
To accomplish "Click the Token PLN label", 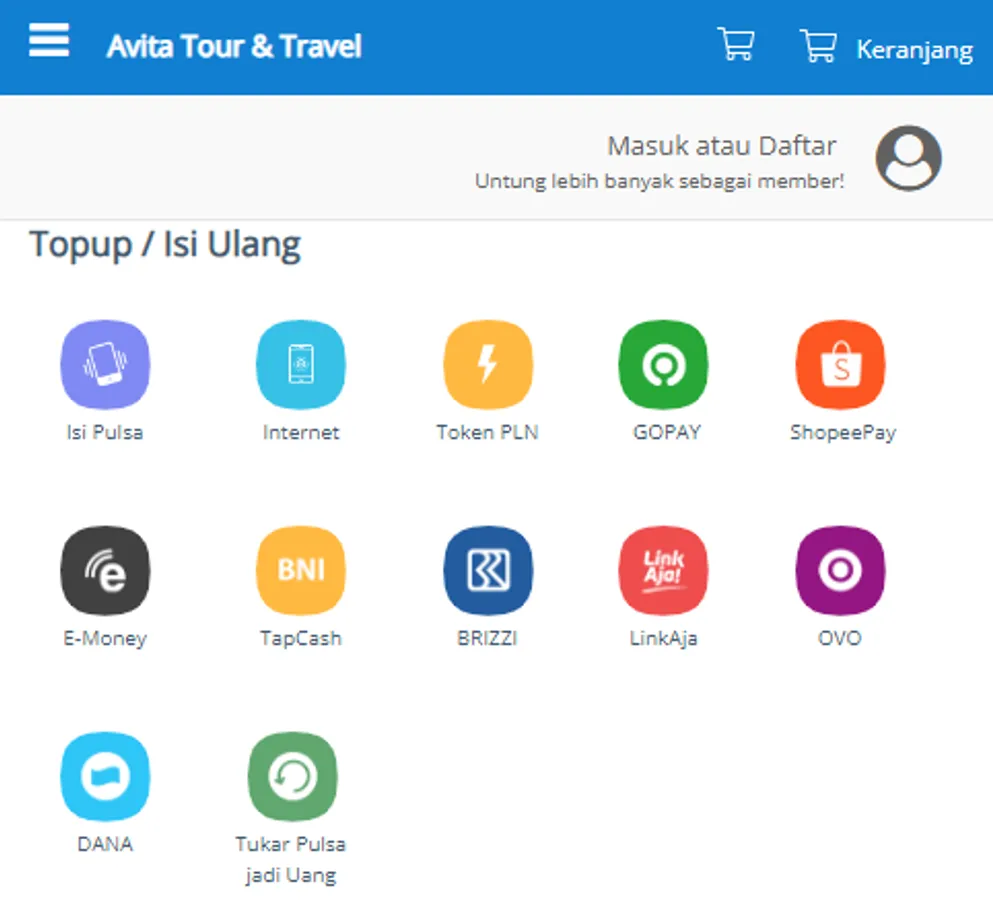I will click(x=488, y=432).
